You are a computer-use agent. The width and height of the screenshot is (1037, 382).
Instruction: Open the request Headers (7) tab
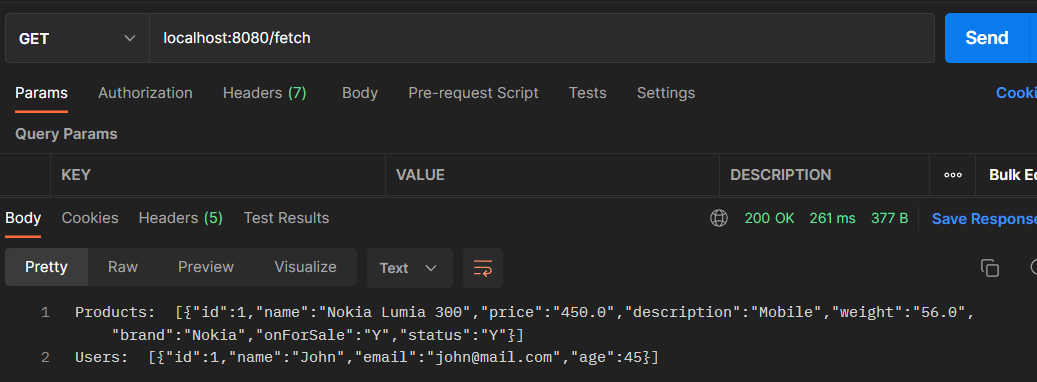pyautogui.click(x=265, y=93)
